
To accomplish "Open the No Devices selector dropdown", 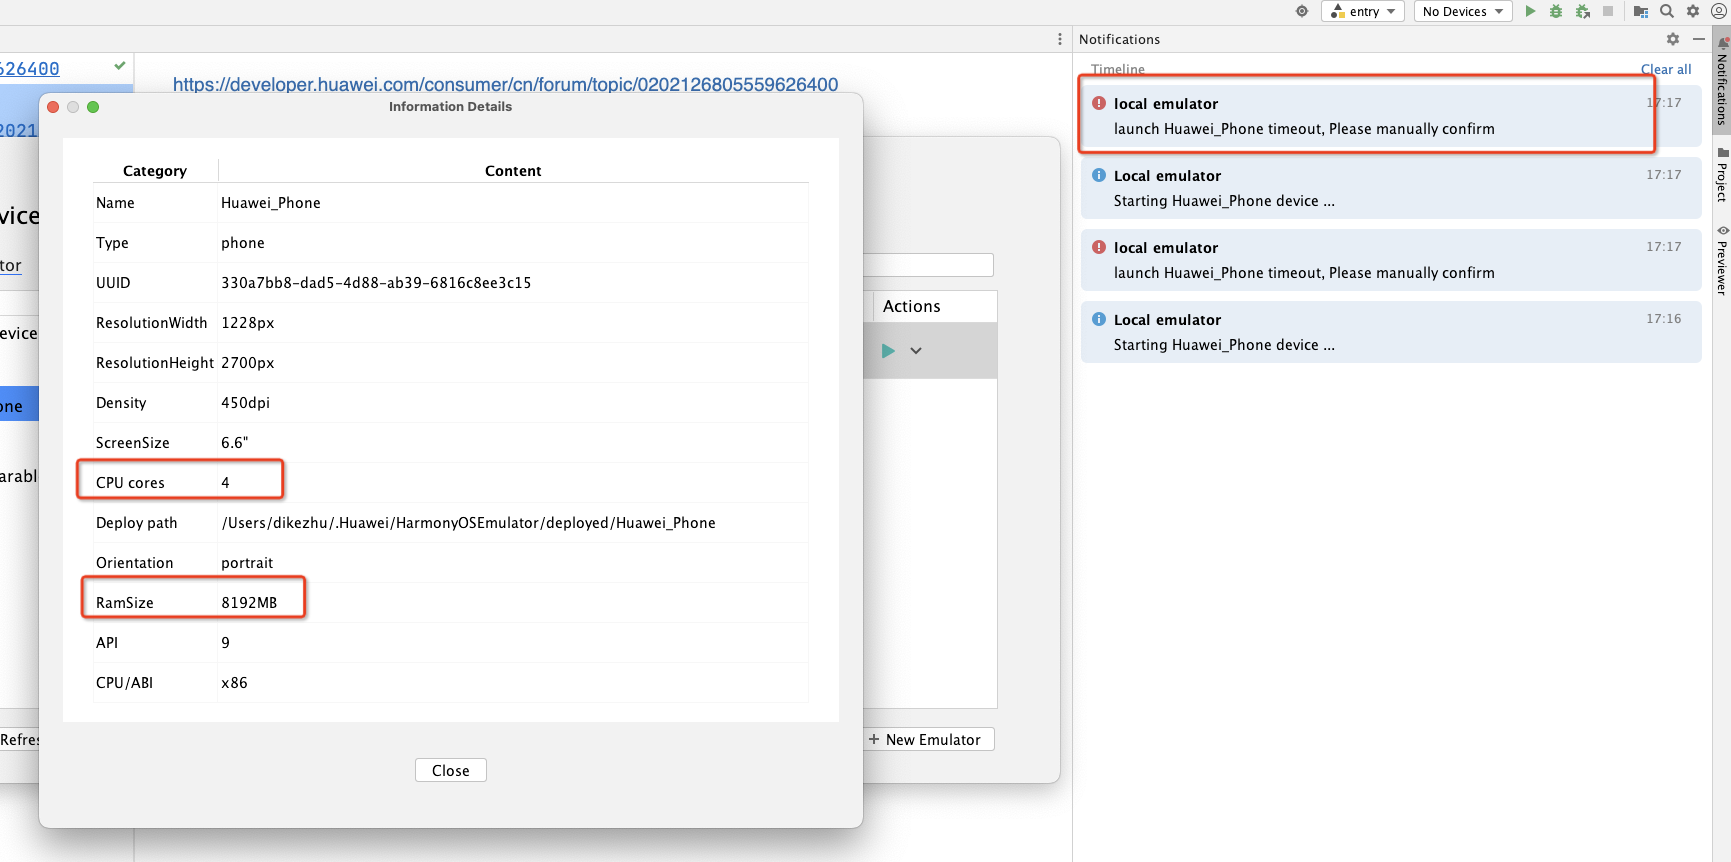I will coord(1463,11).
